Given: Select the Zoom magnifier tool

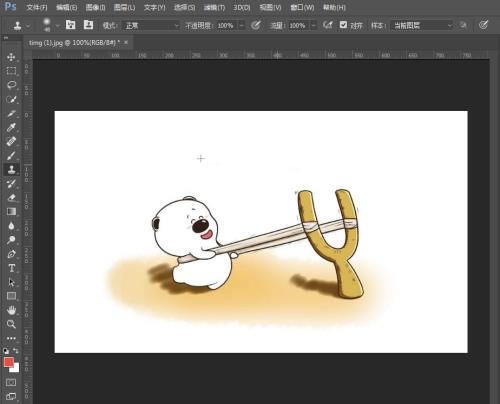Looking at the screenshot, I should (x=11, y=324).
